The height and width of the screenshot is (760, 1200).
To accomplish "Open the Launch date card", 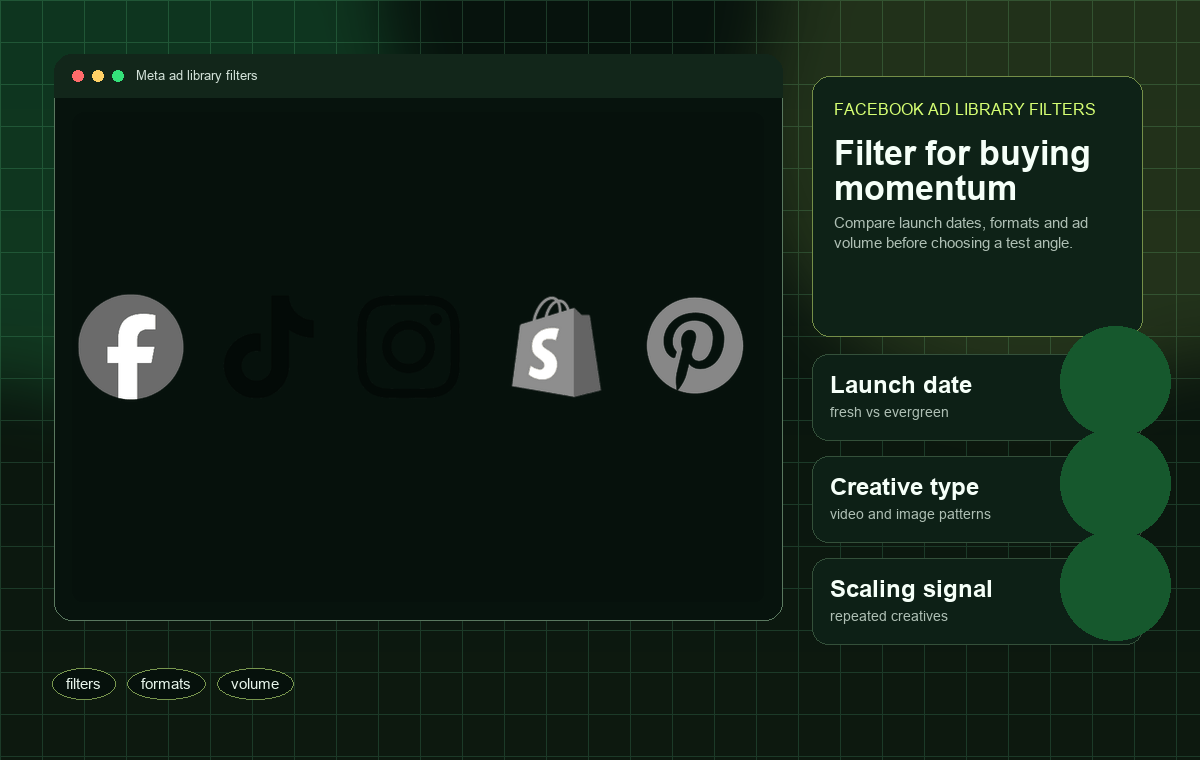I will 977,397.
